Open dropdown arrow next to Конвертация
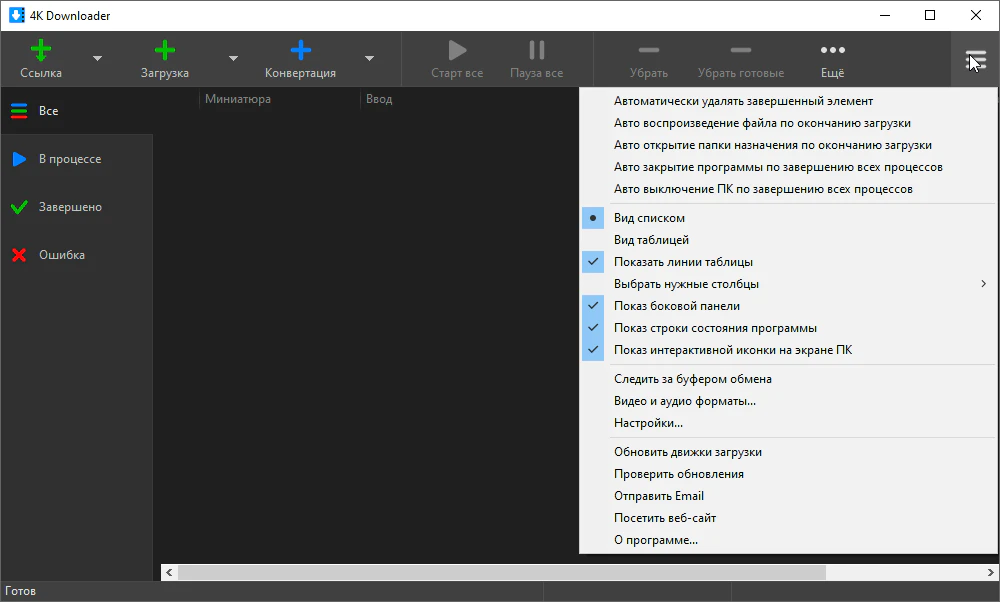Screen dimensions: 1000x602 369,59
